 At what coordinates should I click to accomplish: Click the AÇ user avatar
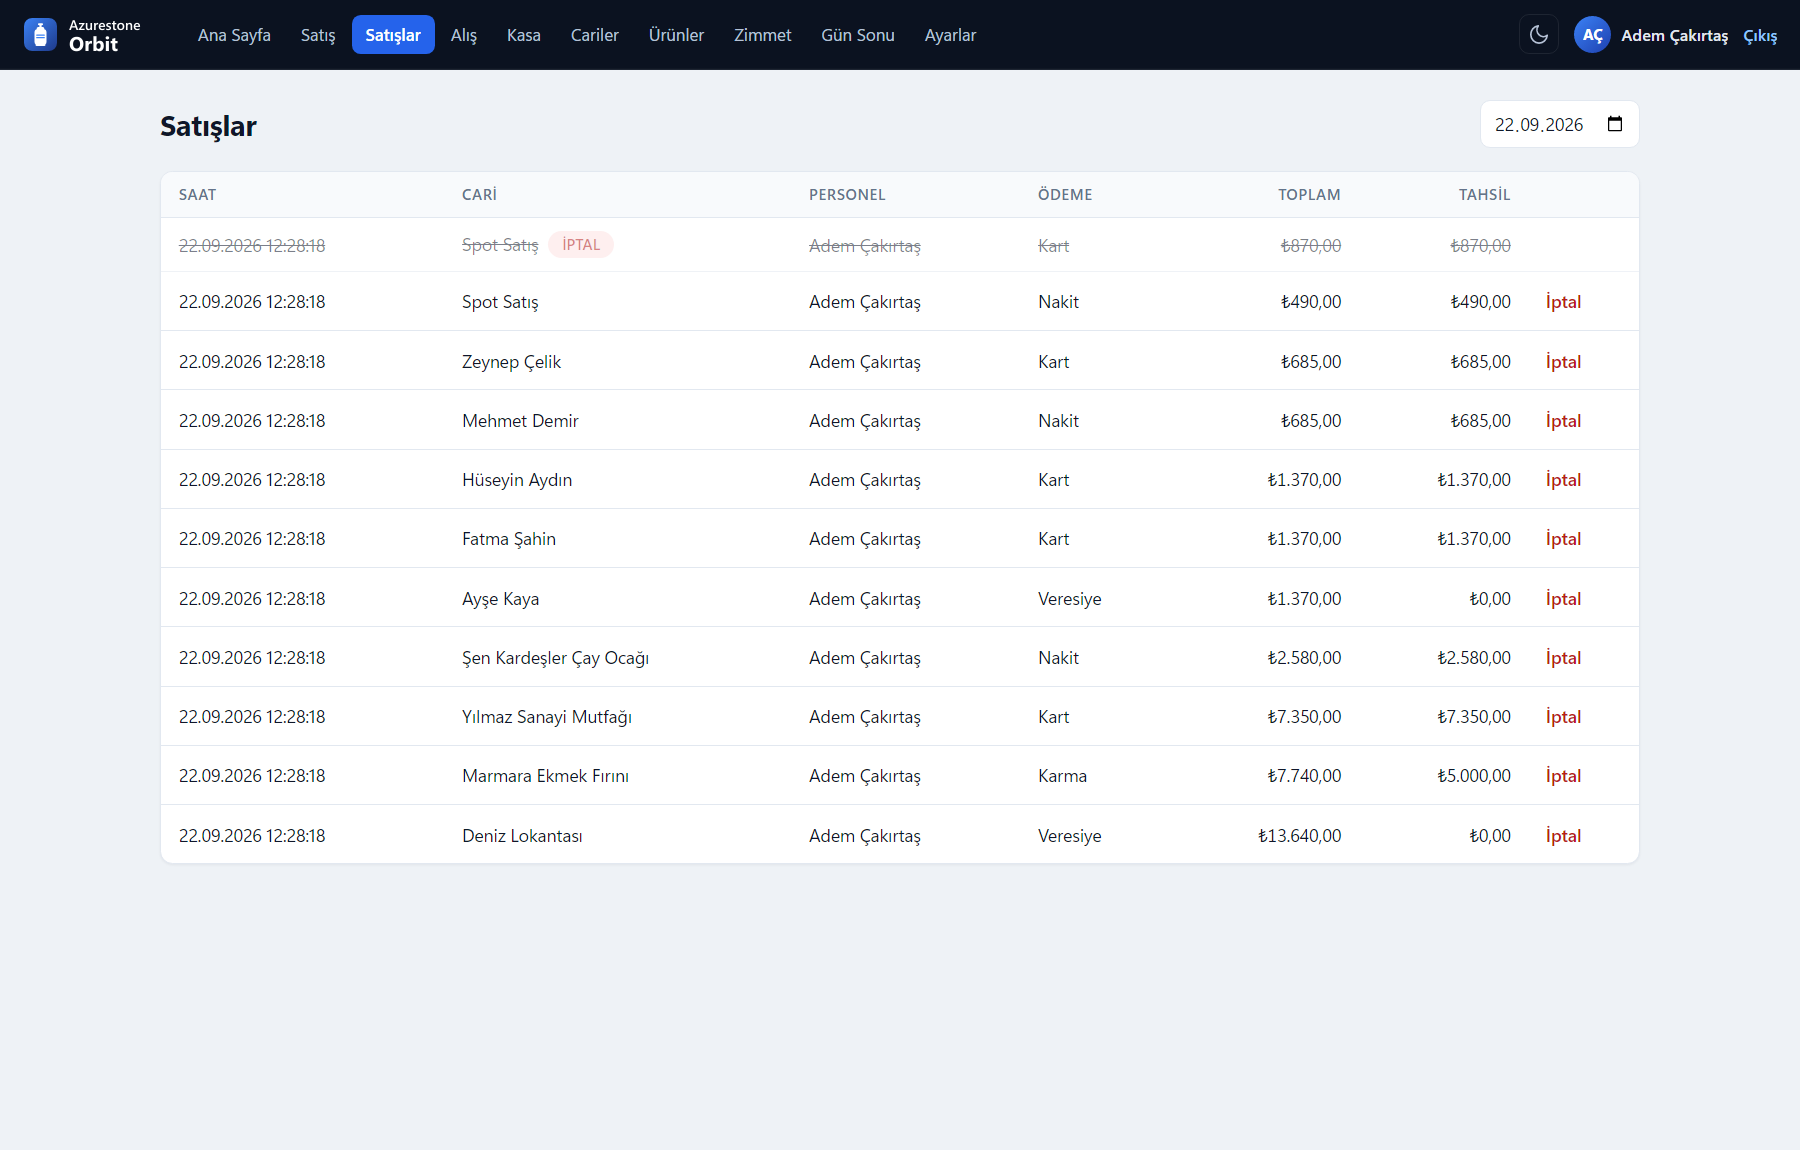[x=1592, y=35]
